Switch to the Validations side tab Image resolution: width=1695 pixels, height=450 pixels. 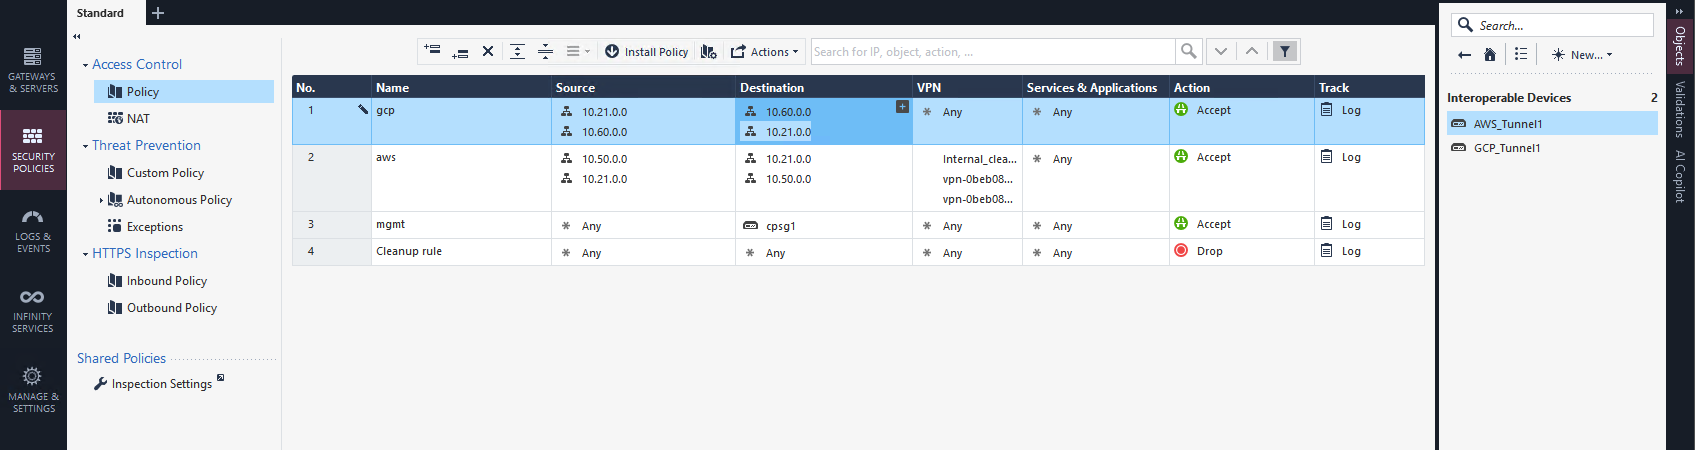[1680, 110]
